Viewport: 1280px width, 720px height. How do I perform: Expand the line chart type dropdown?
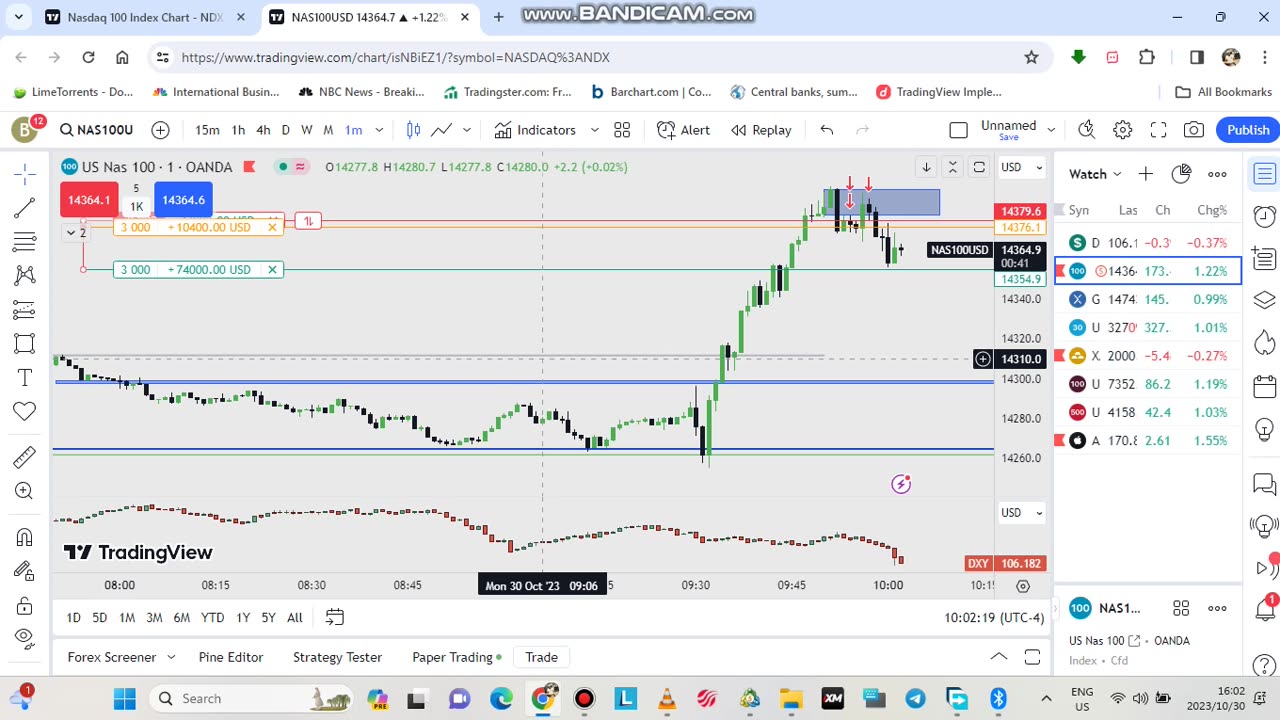tap(466, 130)
